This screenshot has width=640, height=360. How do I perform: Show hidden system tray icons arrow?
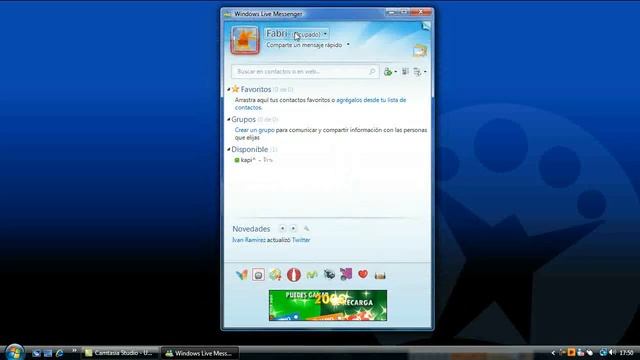(553, 353)
